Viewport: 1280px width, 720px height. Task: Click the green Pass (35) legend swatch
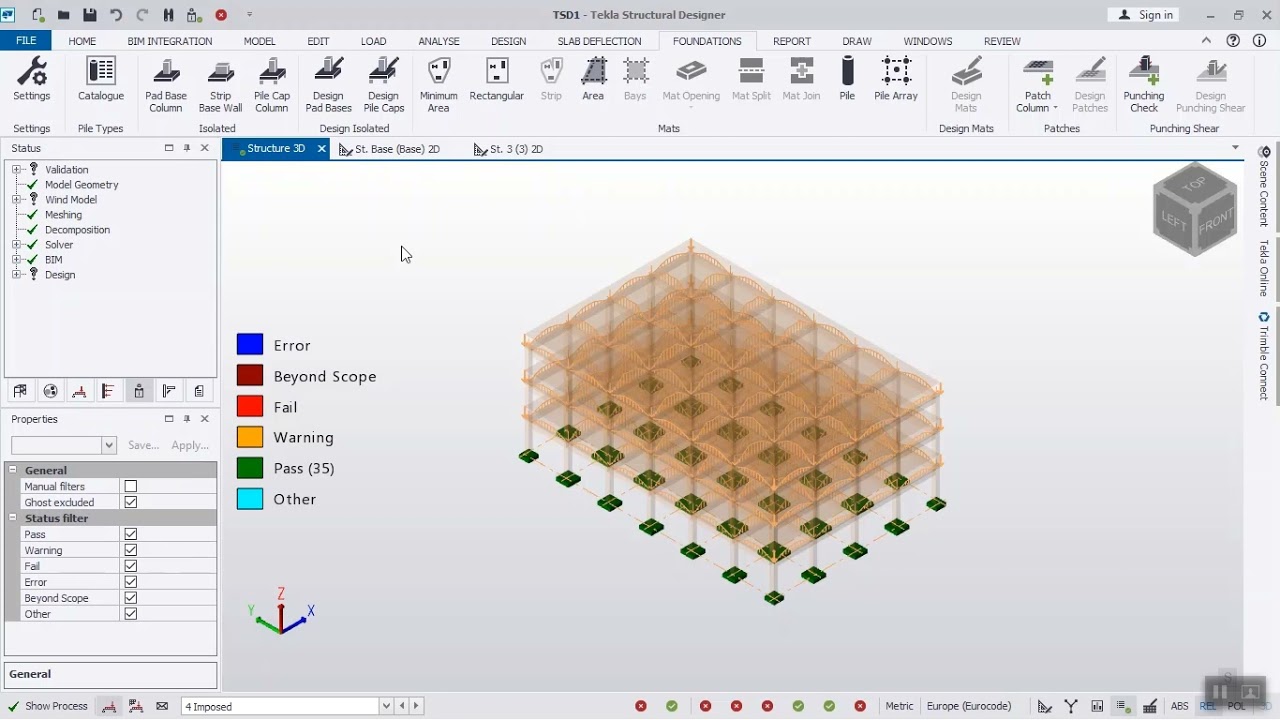[x=250, y=468]
